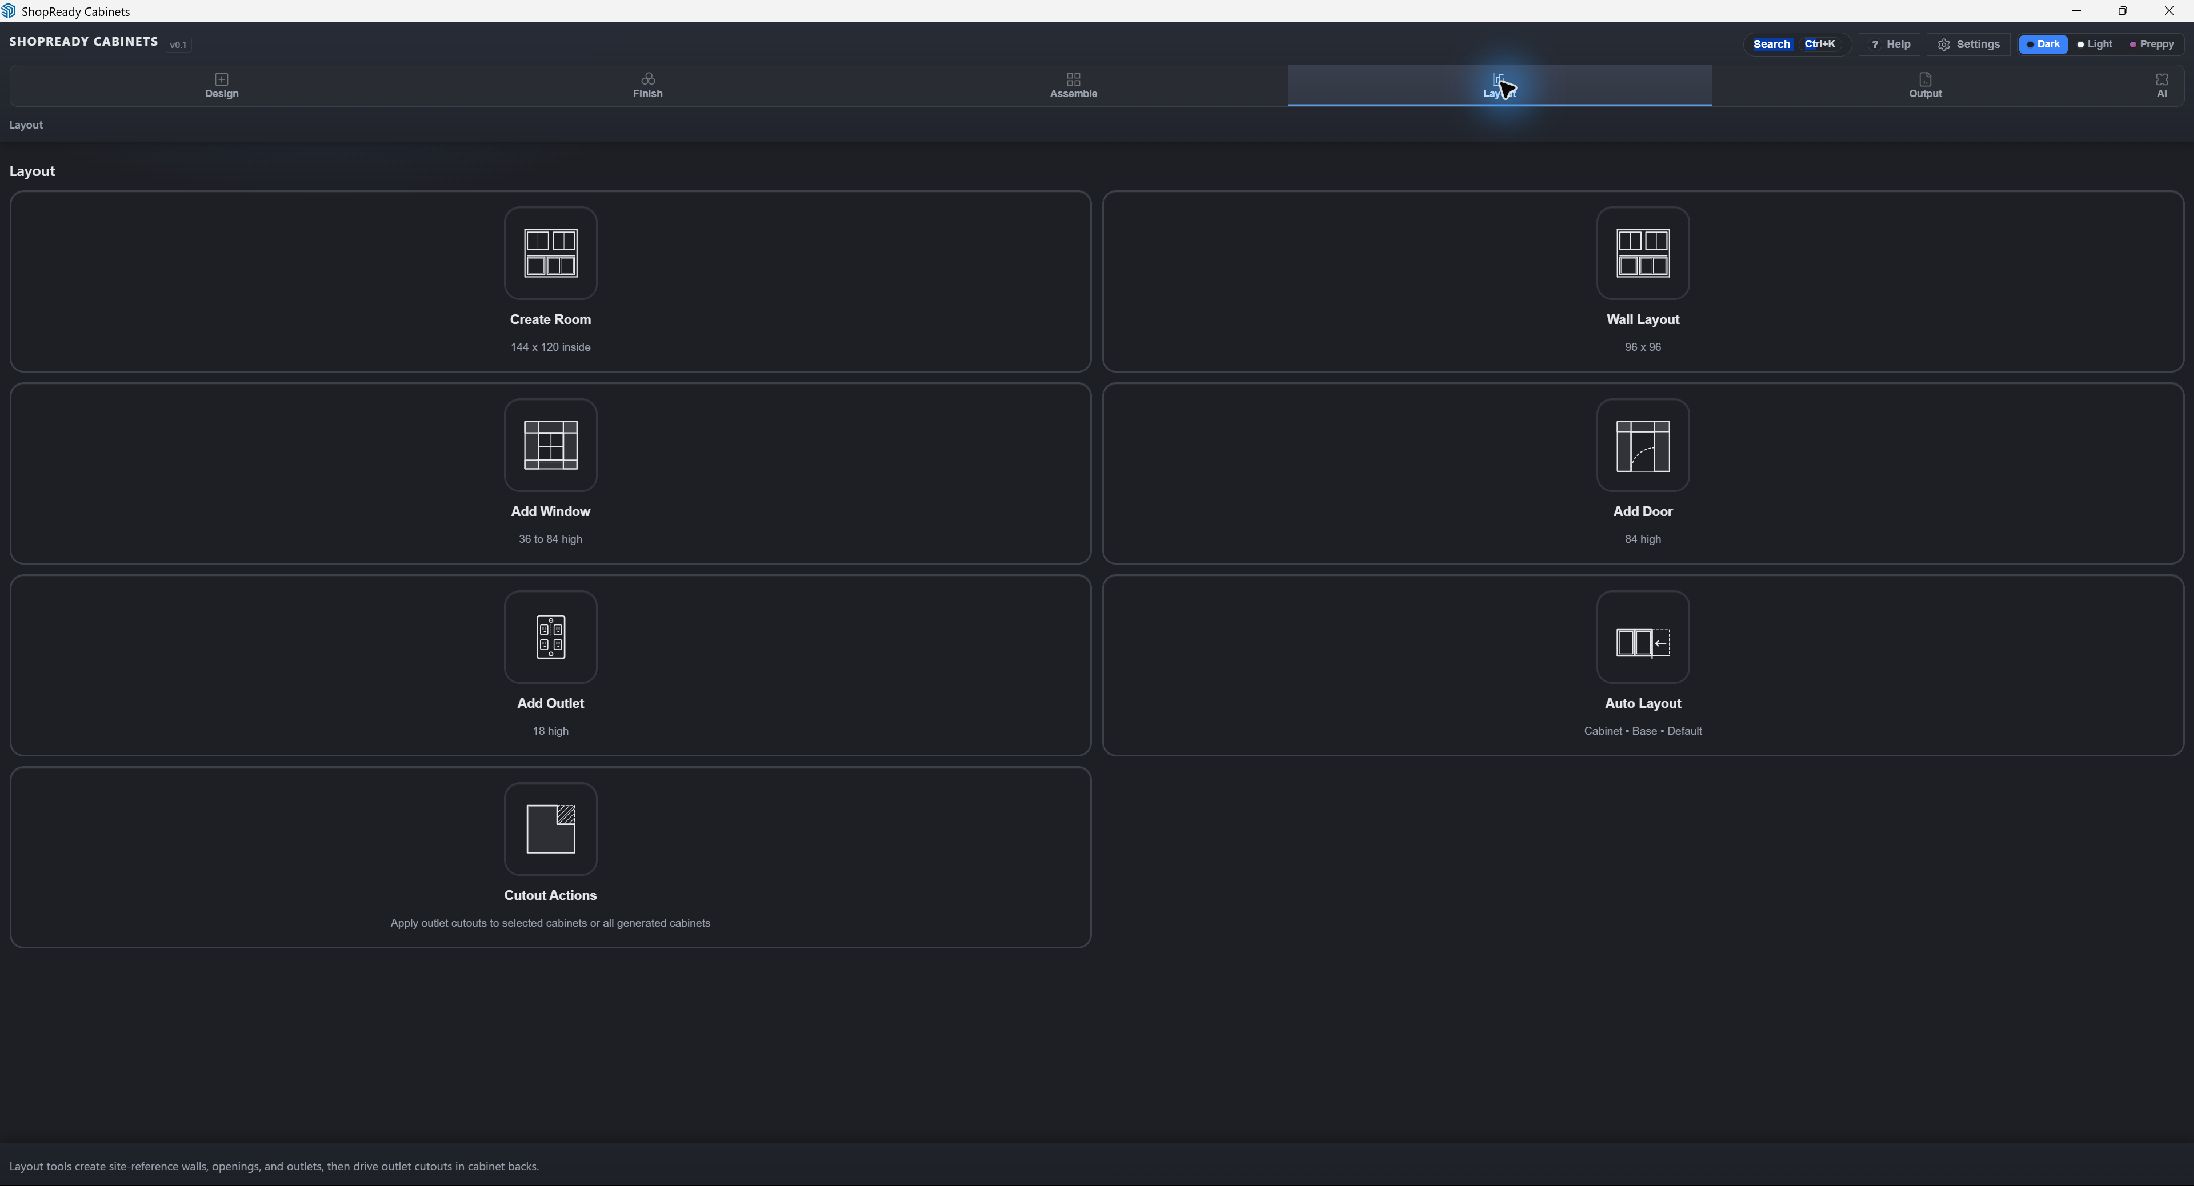This screenshot has height=1186, width=2194.
Task: Click the v0.1 version badge
Action: click(178, 45)
